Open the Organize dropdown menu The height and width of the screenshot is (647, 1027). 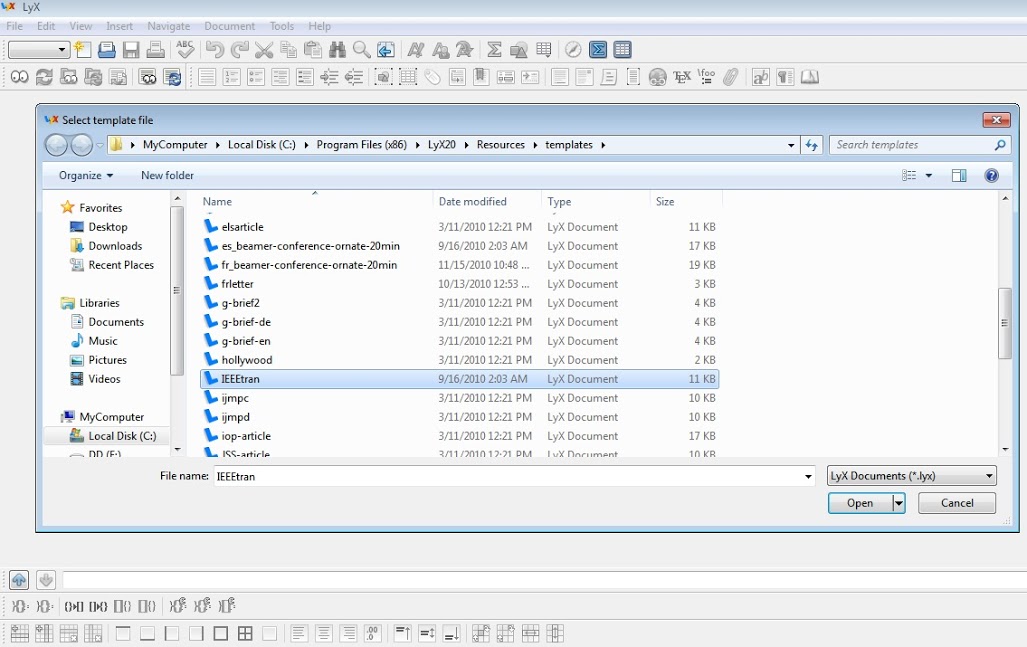86,176
